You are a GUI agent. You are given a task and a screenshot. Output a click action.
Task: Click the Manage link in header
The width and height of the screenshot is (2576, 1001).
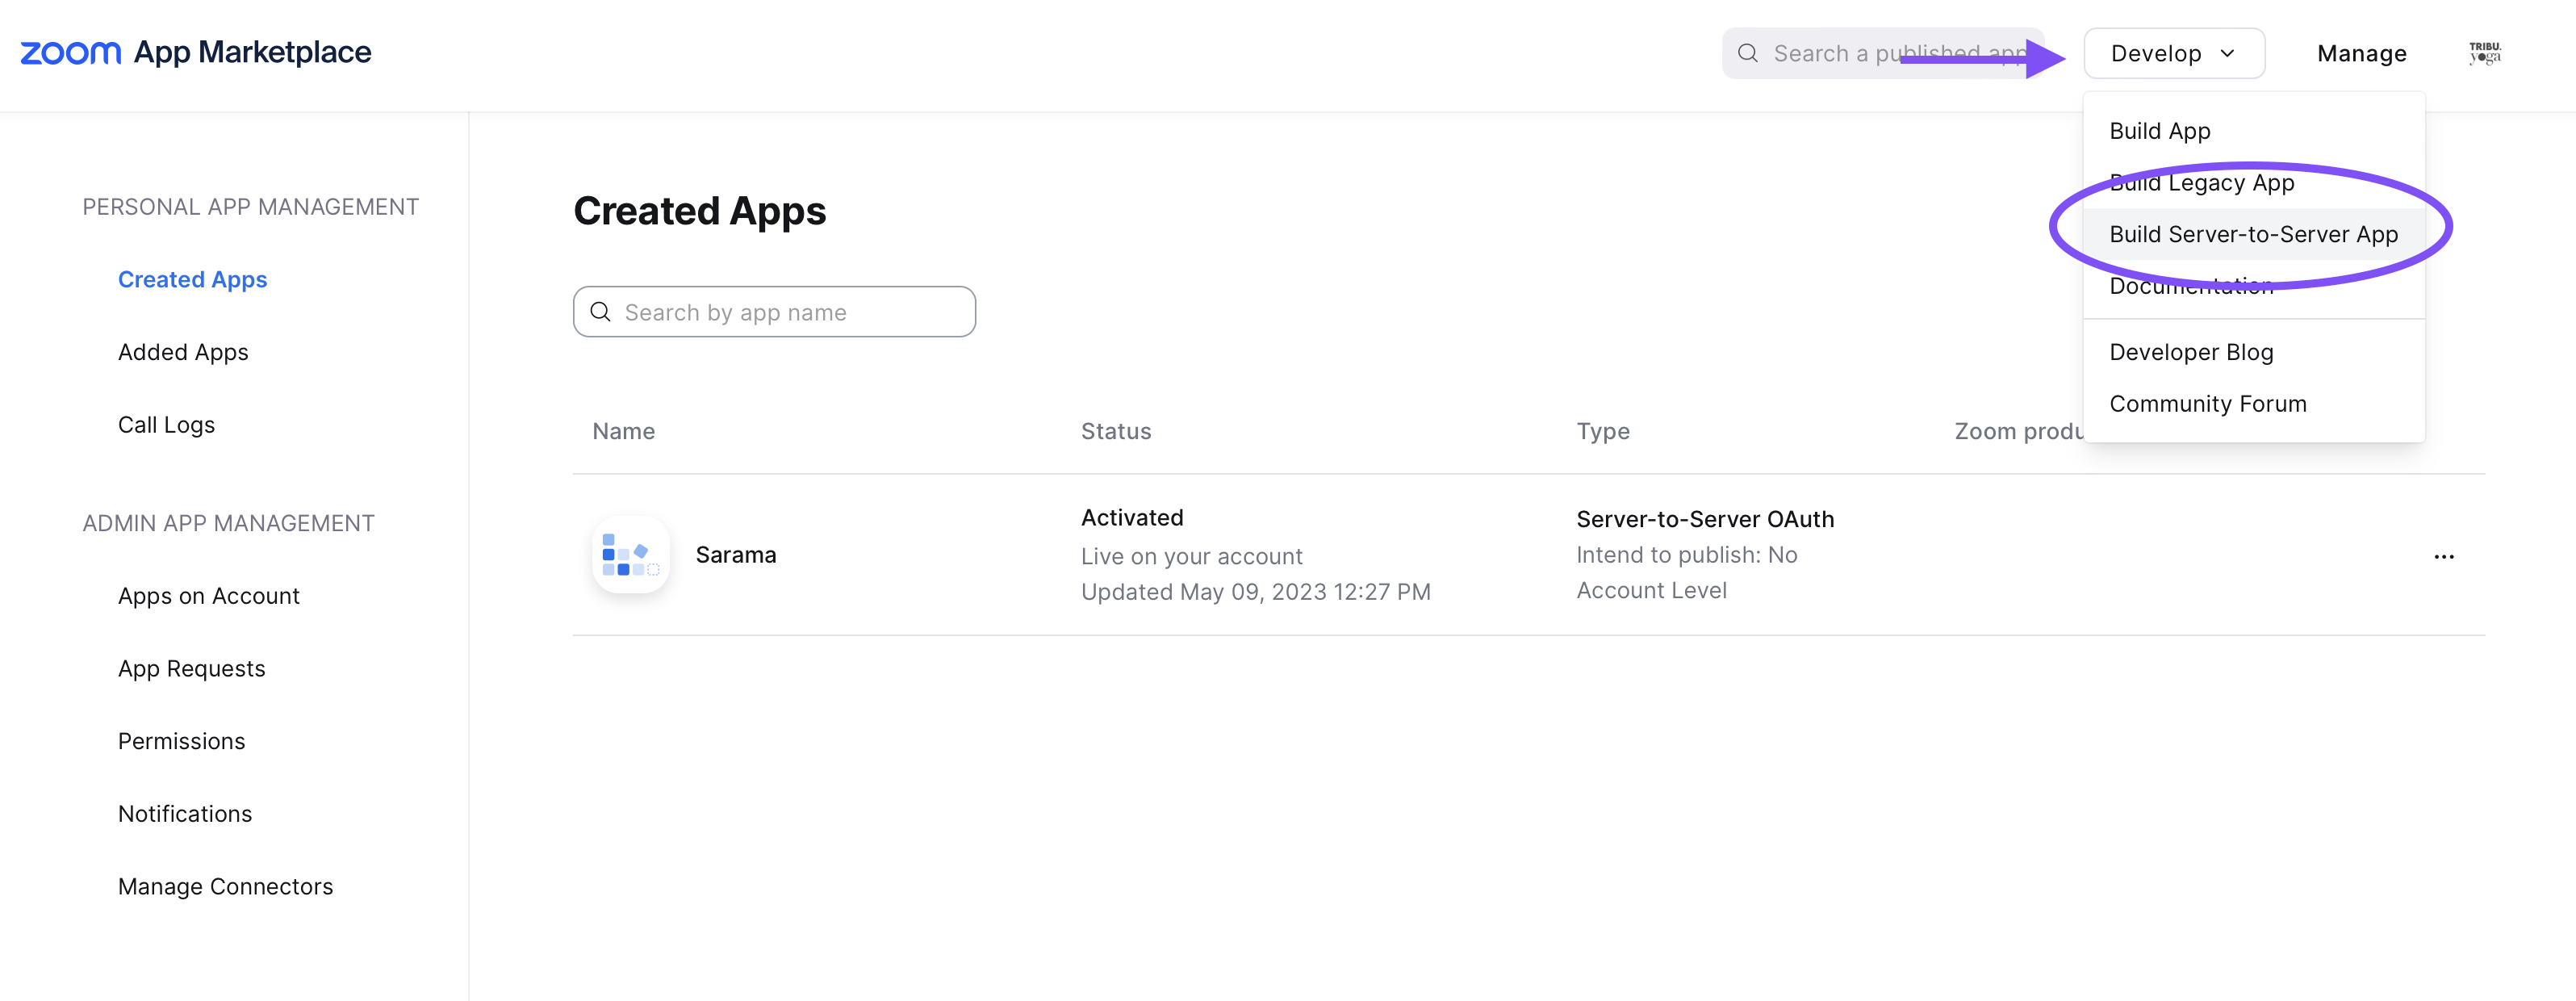(2362, 53)
